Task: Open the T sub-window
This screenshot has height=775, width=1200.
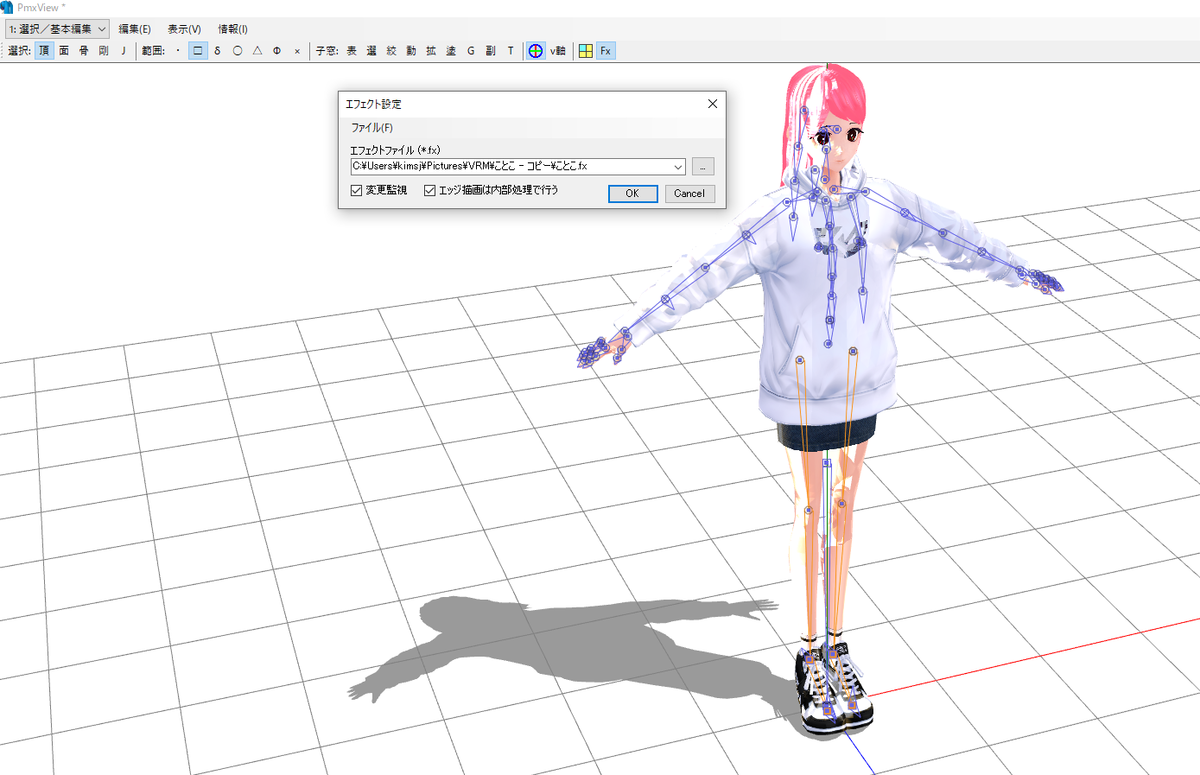Action: (x=510, y=50)
